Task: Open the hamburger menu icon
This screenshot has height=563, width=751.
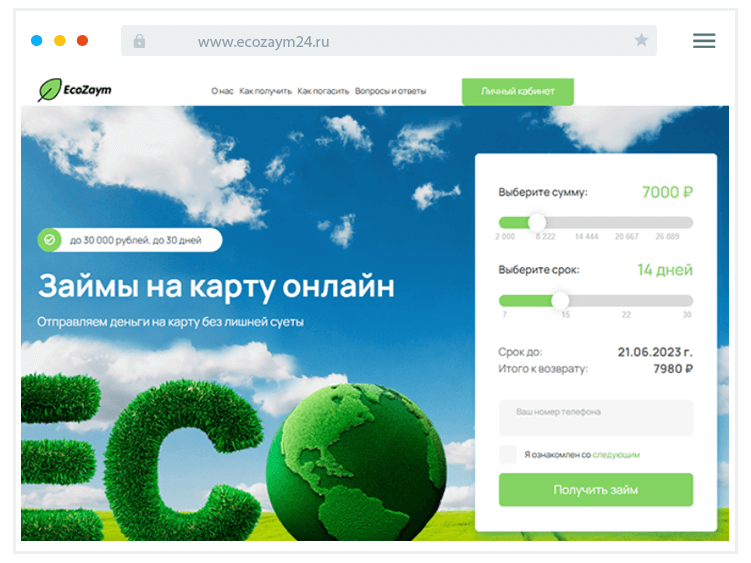Action: click(x=704, y=41)
